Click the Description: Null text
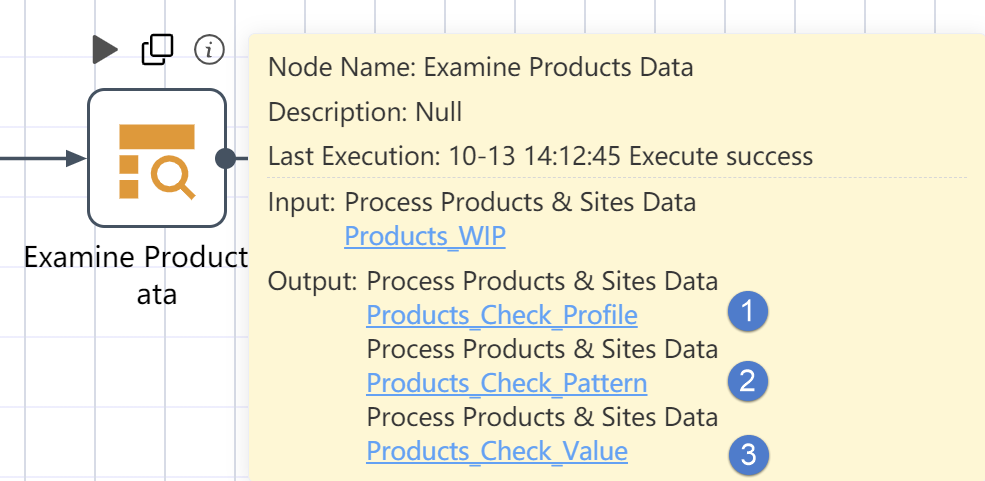The width and height of the screenshot is (985, 481). click(365, 112)
